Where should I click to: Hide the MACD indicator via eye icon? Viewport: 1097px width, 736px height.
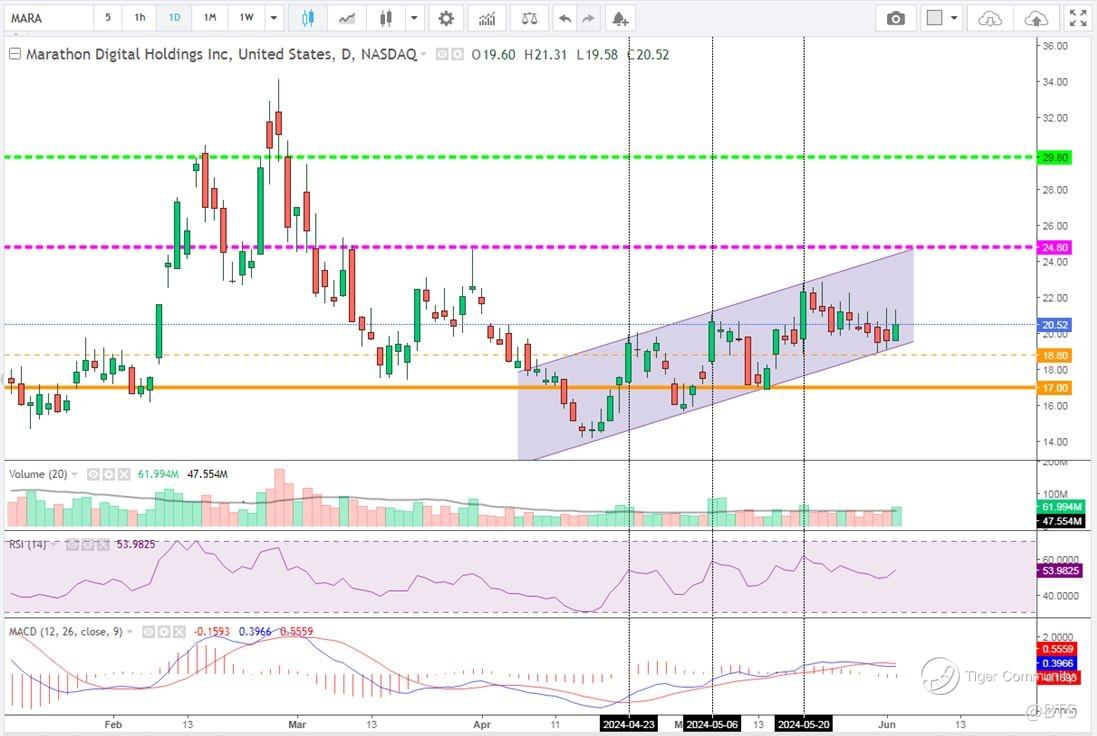click(148, 632)
